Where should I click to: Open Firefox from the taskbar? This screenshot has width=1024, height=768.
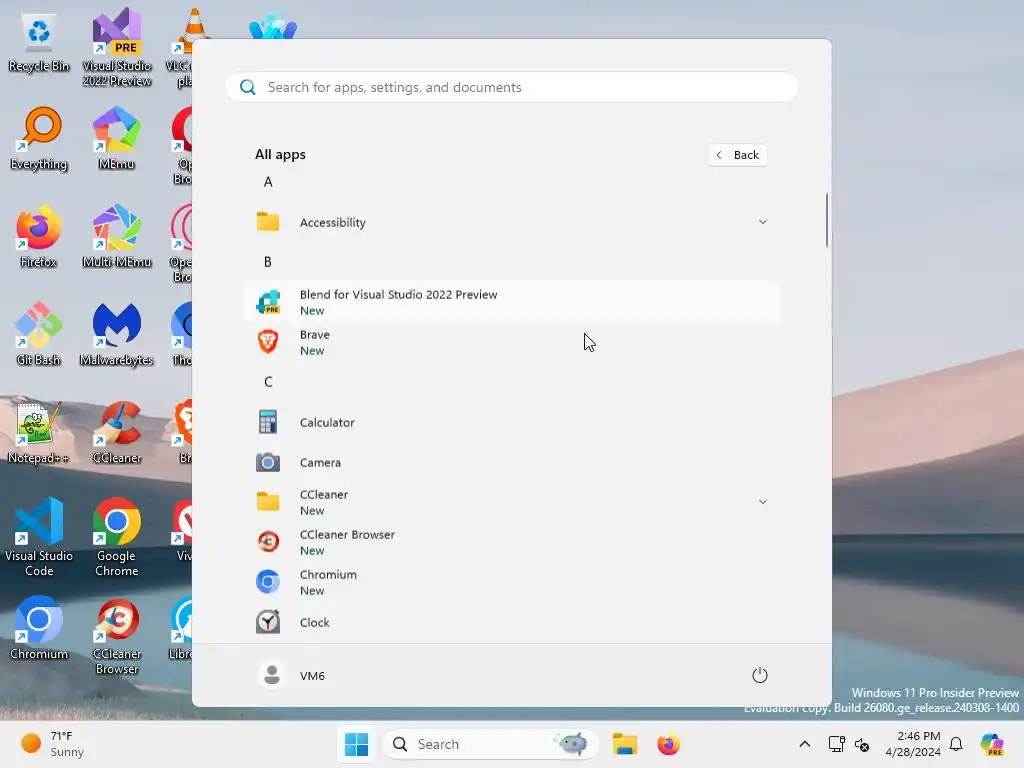pos(668,744)
